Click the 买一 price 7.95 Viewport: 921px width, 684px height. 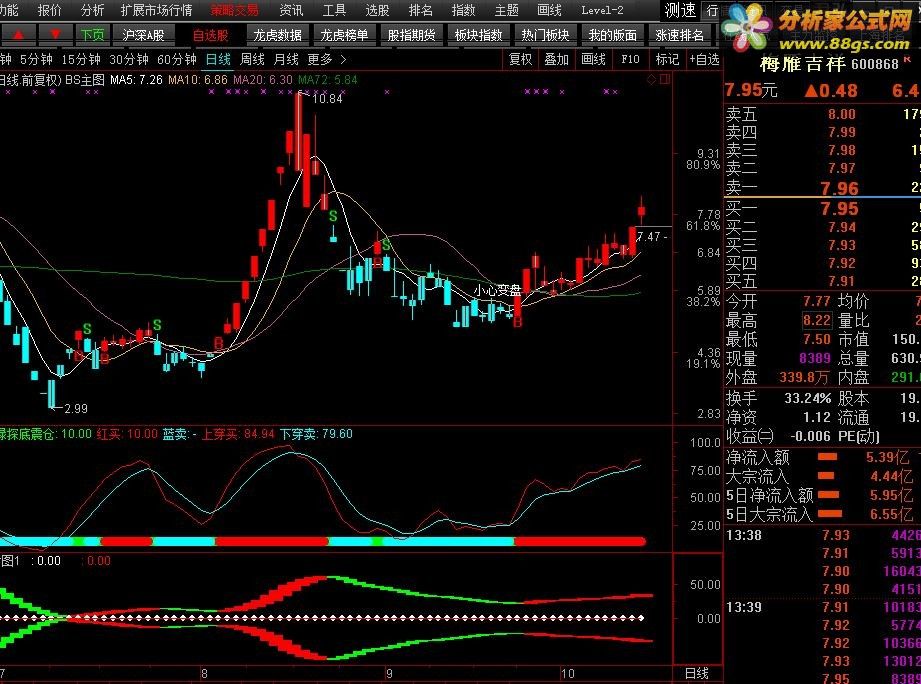[x=839, y=208]
